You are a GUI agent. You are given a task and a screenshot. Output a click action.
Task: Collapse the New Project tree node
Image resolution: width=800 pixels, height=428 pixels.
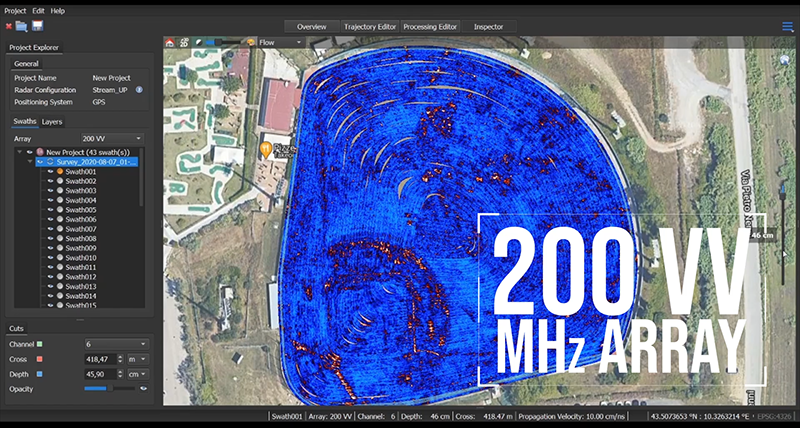[19, 152]
